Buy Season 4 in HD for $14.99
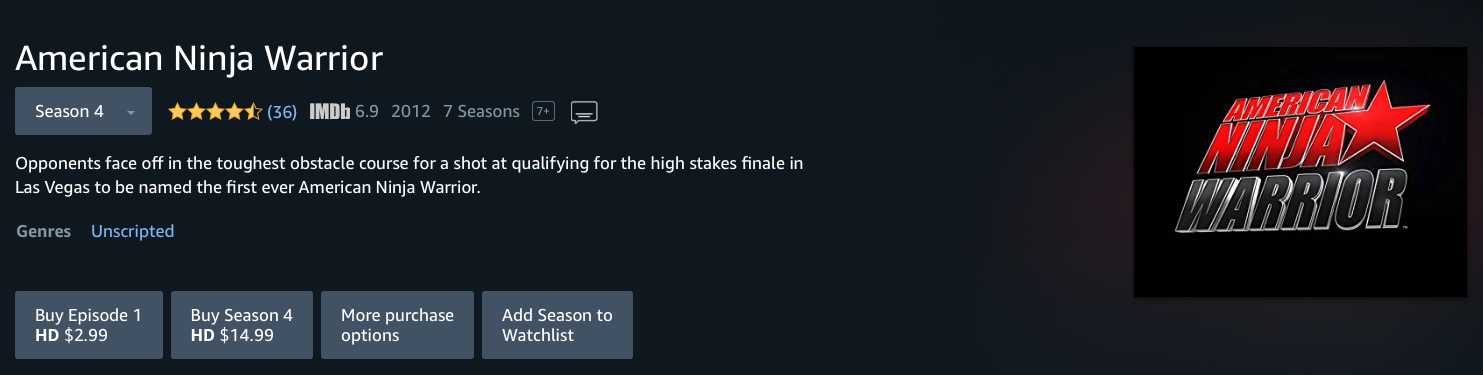This screenshot has height=375, width=1483. [x=242, y=325]
